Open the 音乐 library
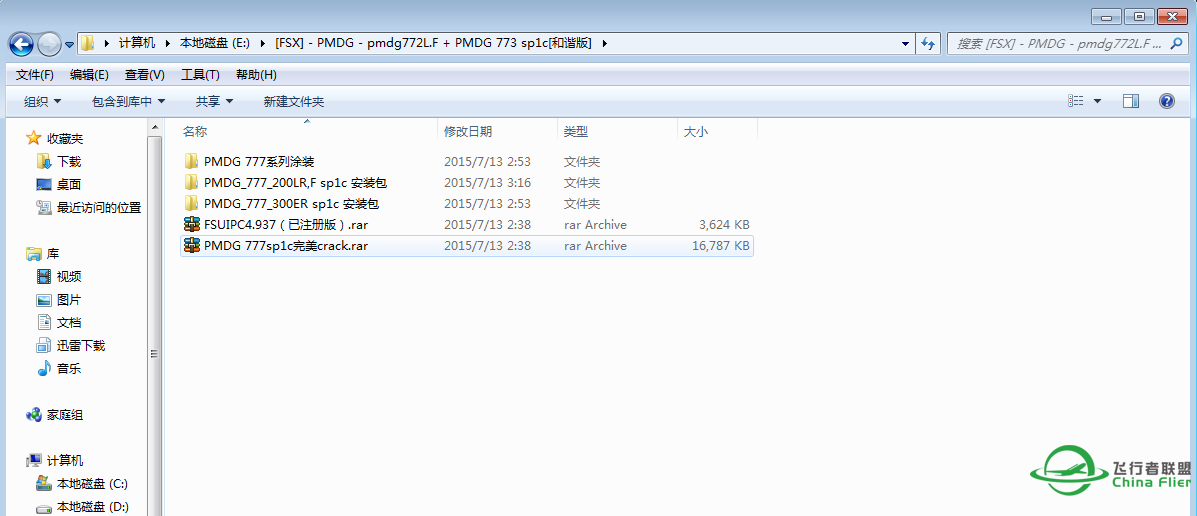1197x516 pixels. (69, 369)
